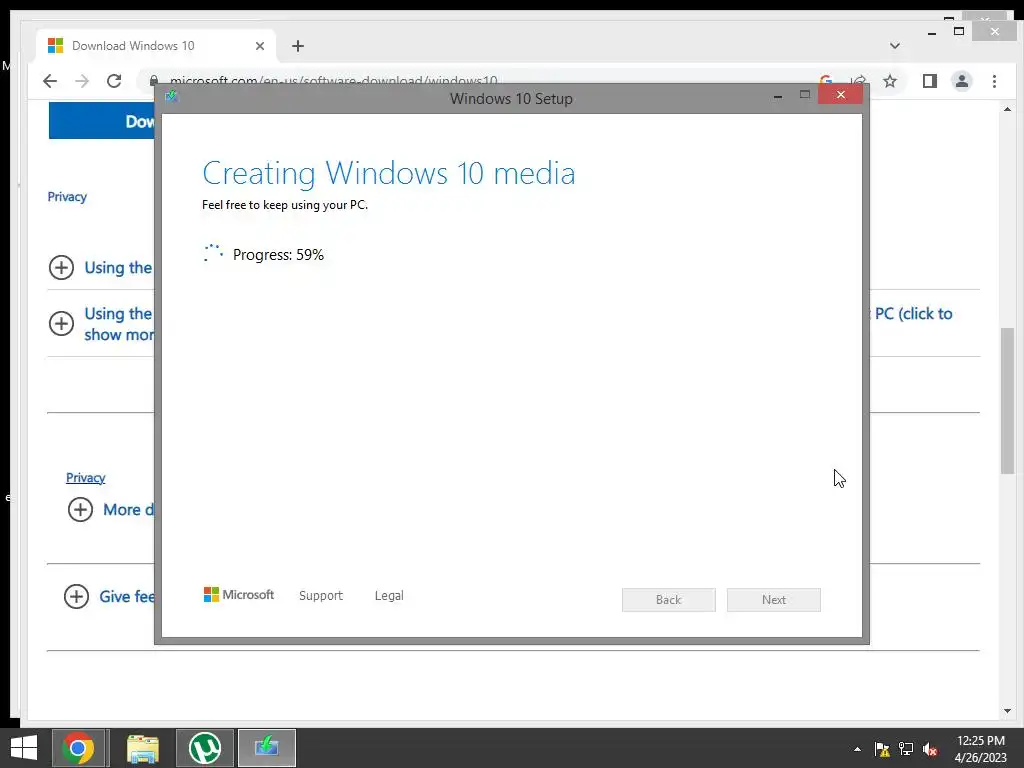Open Chrome from the taskbar
The height and width of the screenshot is (768, 1024).
78,748
